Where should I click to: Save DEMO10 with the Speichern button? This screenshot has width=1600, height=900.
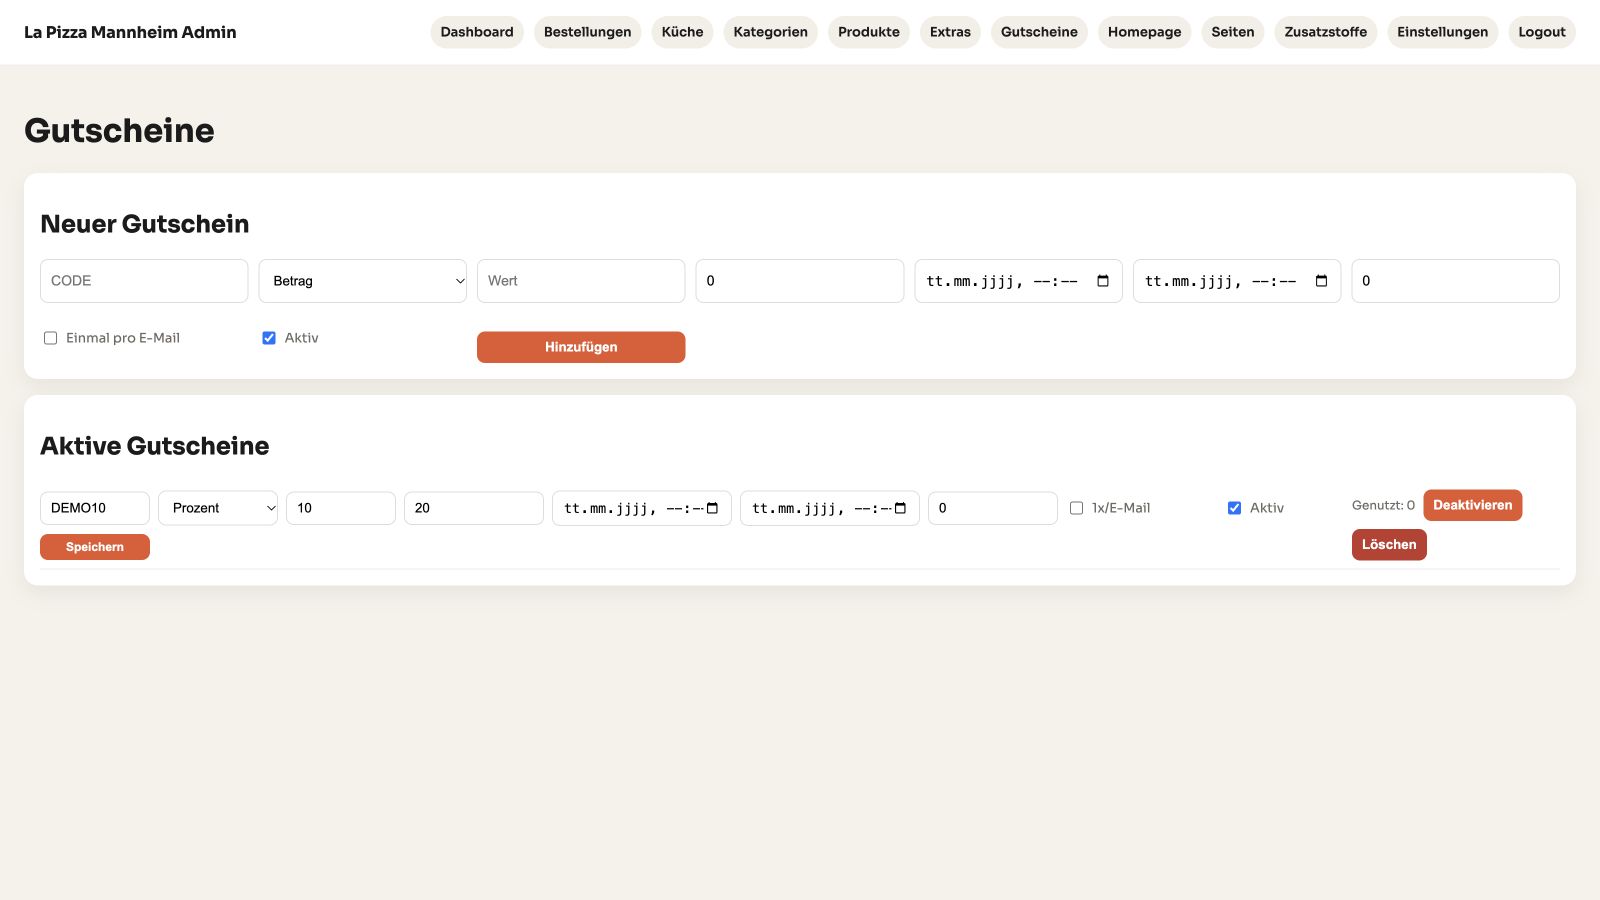(x=95, y=547)
